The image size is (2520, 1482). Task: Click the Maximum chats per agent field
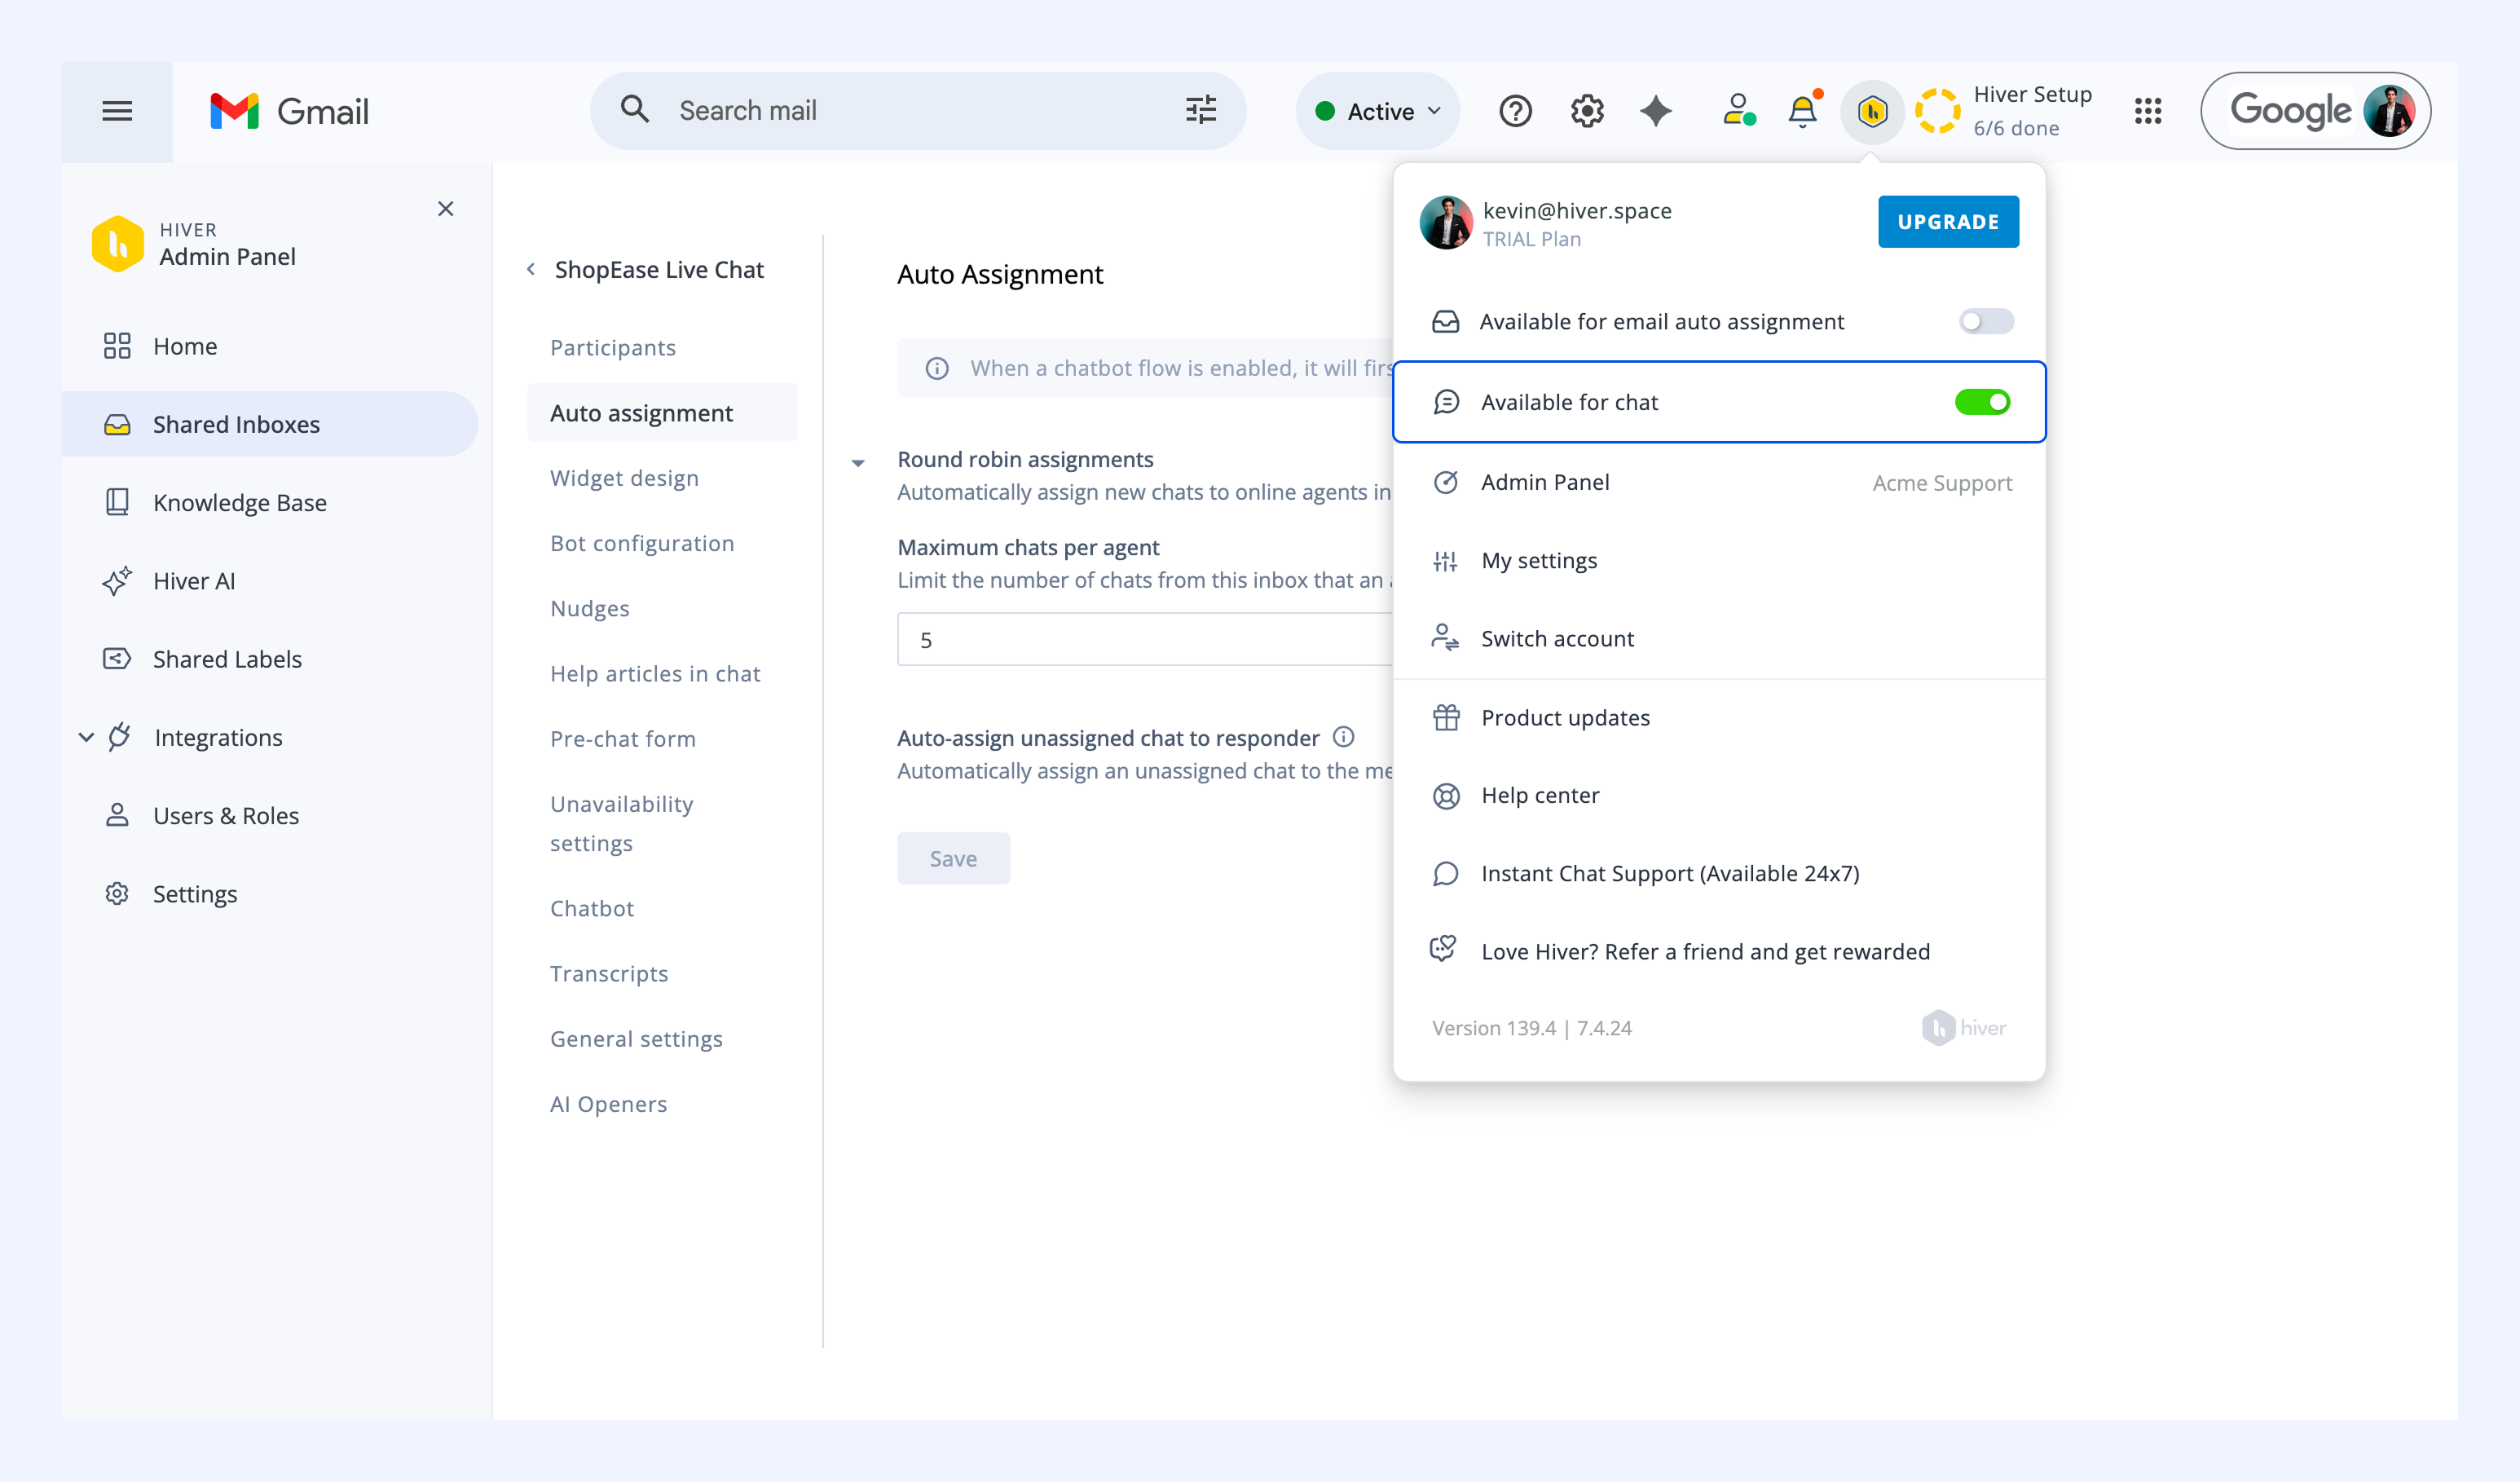click(1145, 639)
